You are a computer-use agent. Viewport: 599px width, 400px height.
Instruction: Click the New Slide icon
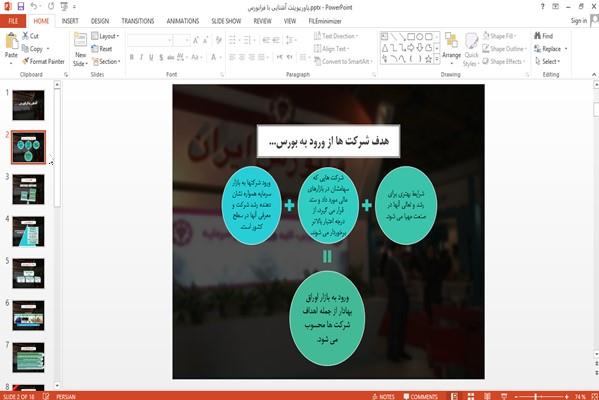[x=80, y=40]
